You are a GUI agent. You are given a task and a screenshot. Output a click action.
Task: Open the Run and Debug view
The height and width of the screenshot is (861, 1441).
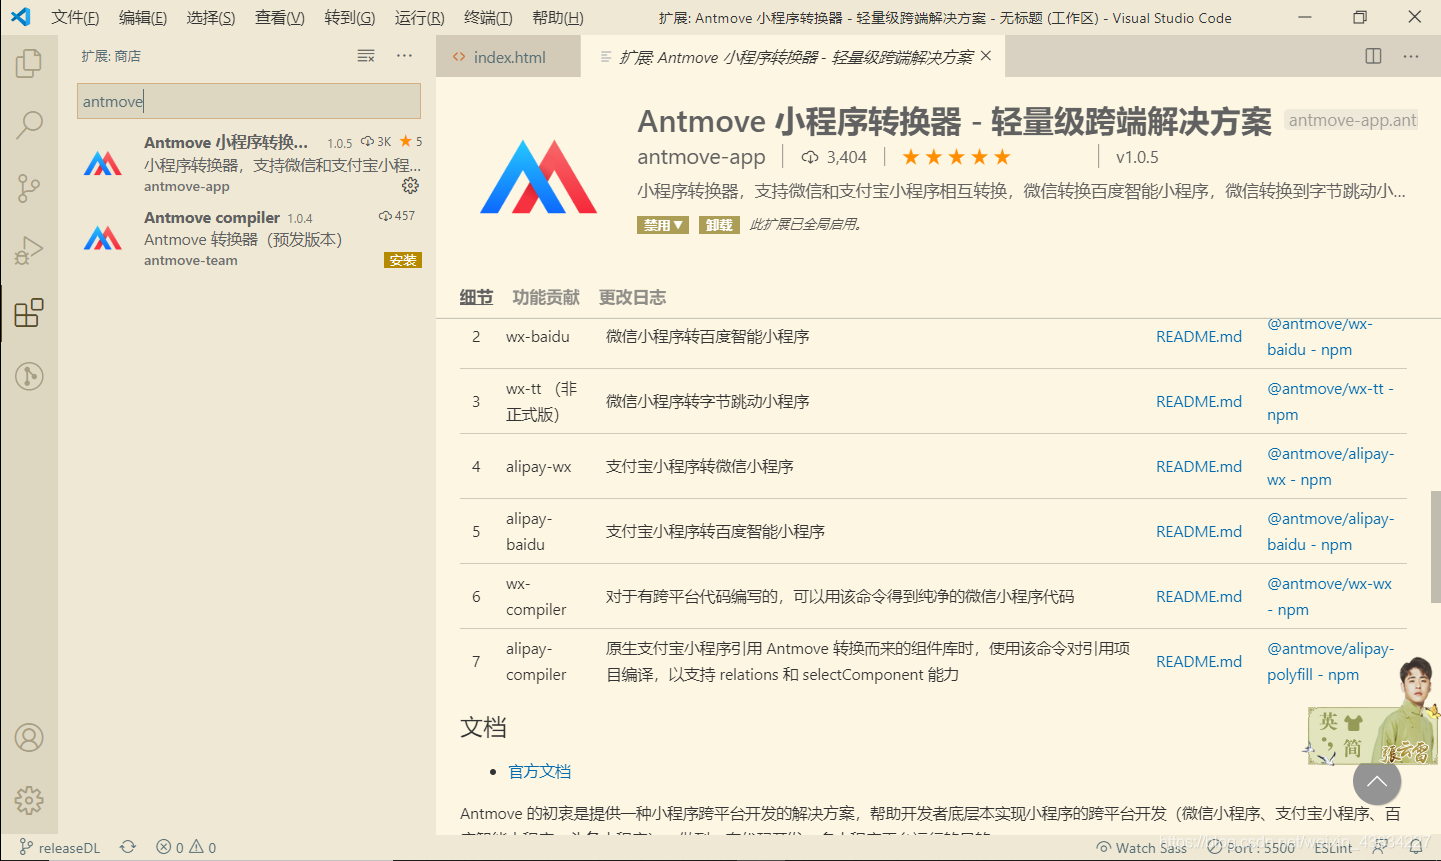tap(29, 250)
